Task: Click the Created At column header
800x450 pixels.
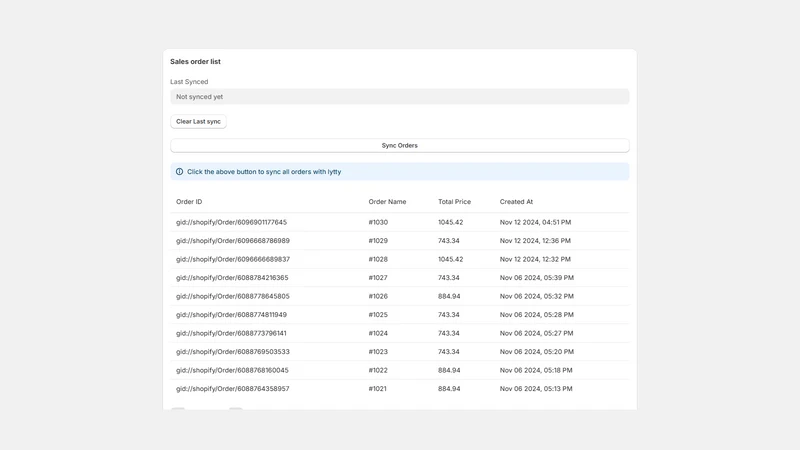Action: [x=516, y=202]
